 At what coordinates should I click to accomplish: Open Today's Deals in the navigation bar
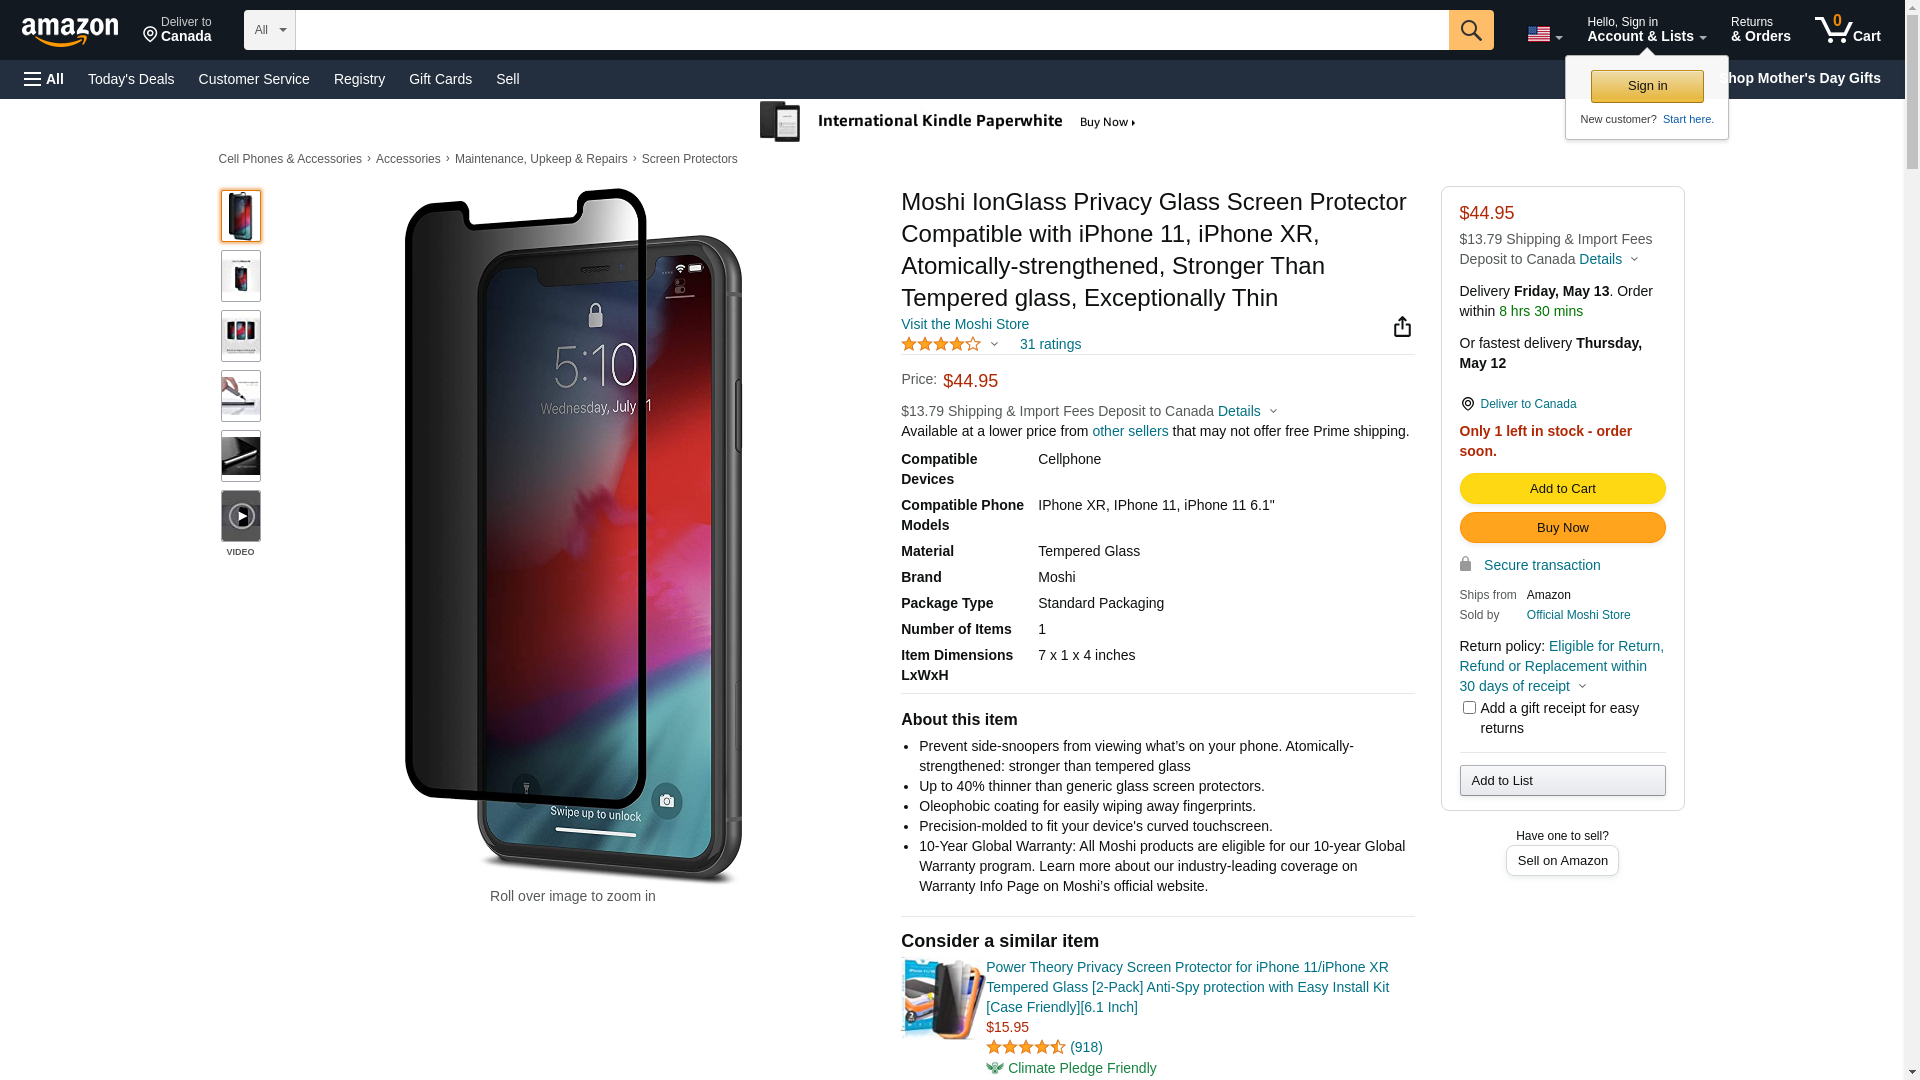tap(131, 79)
